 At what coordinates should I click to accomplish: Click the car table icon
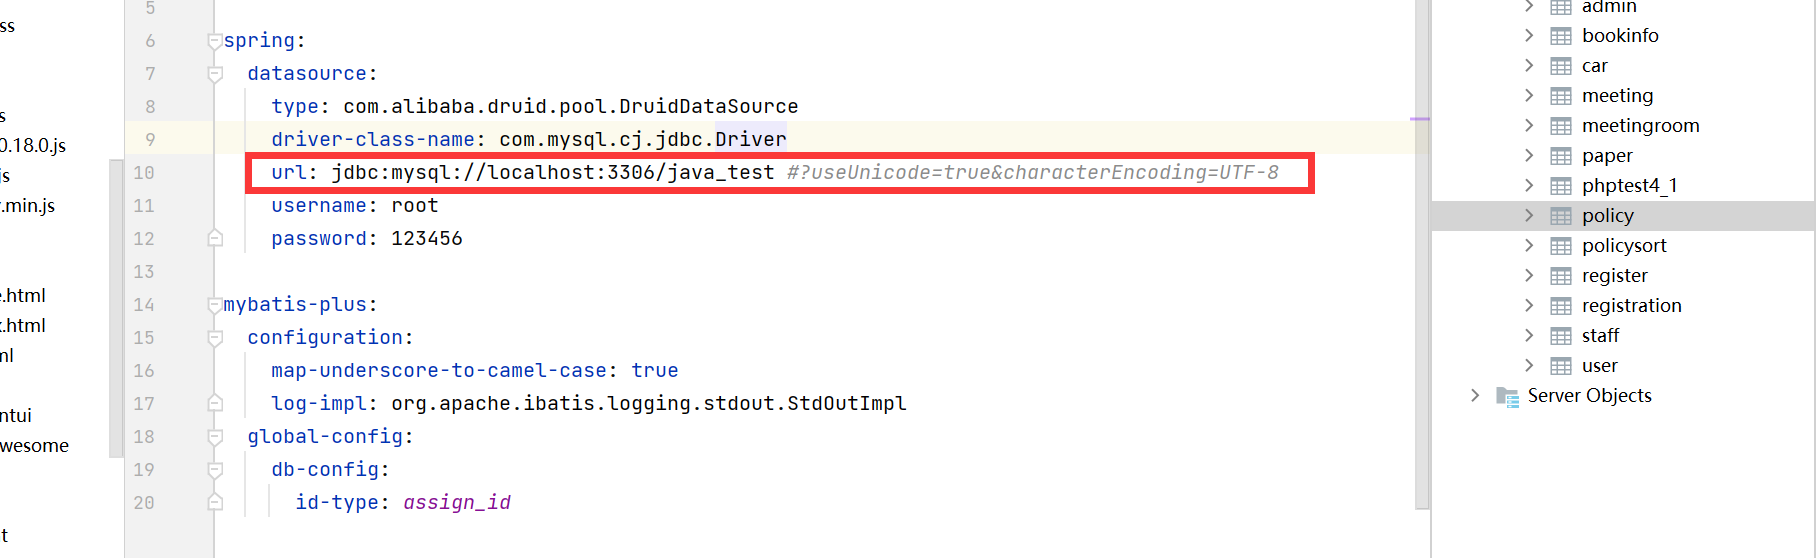[1560, 66]
